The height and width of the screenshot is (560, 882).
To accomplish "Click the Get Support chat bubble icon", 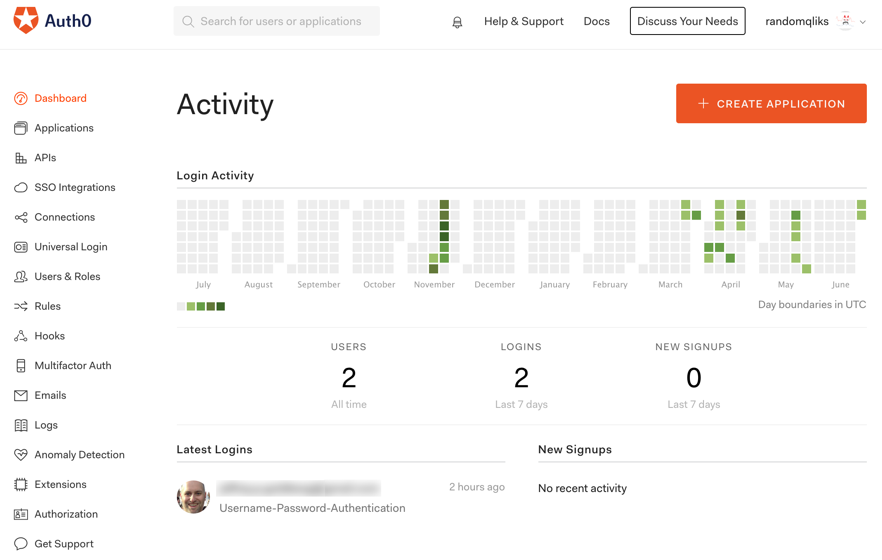I will [21, 544].
